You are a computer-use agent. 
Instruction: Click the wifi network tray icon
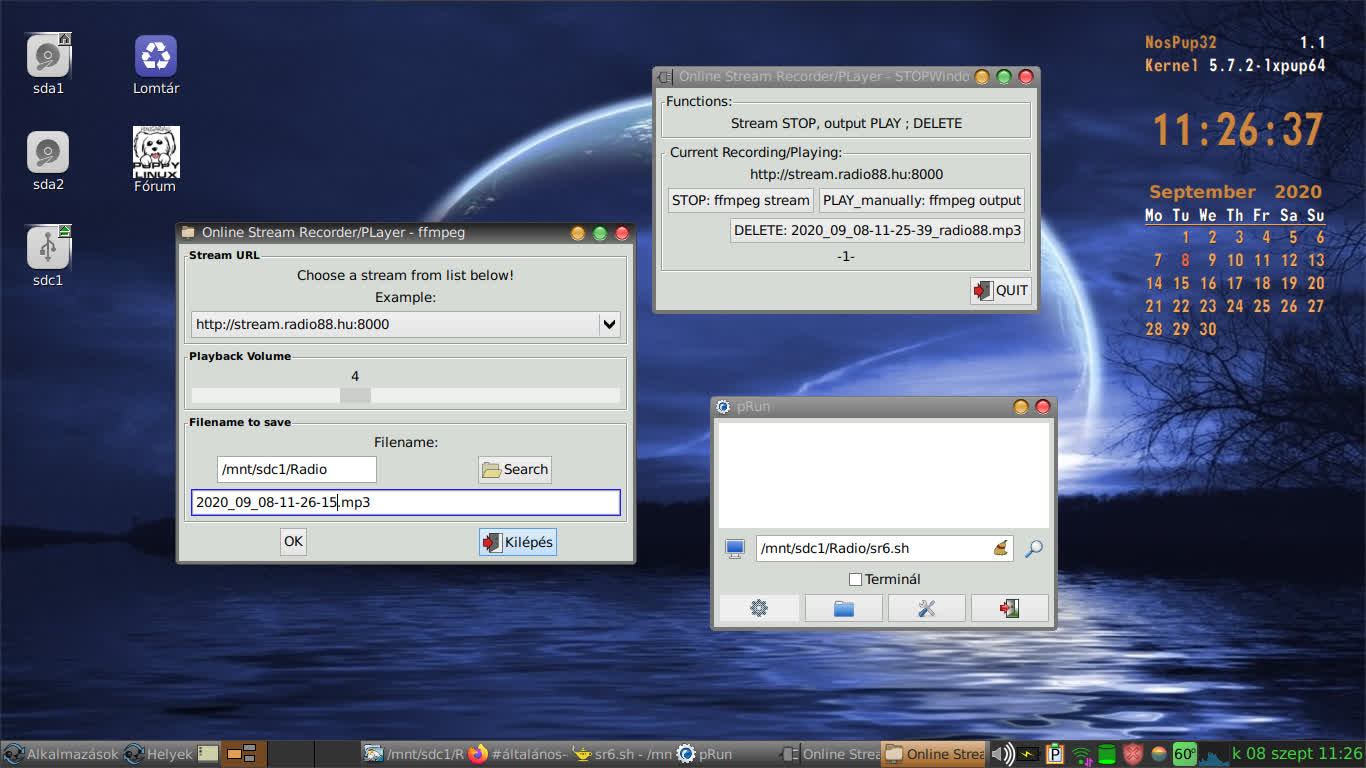[x=1081, y=754]
